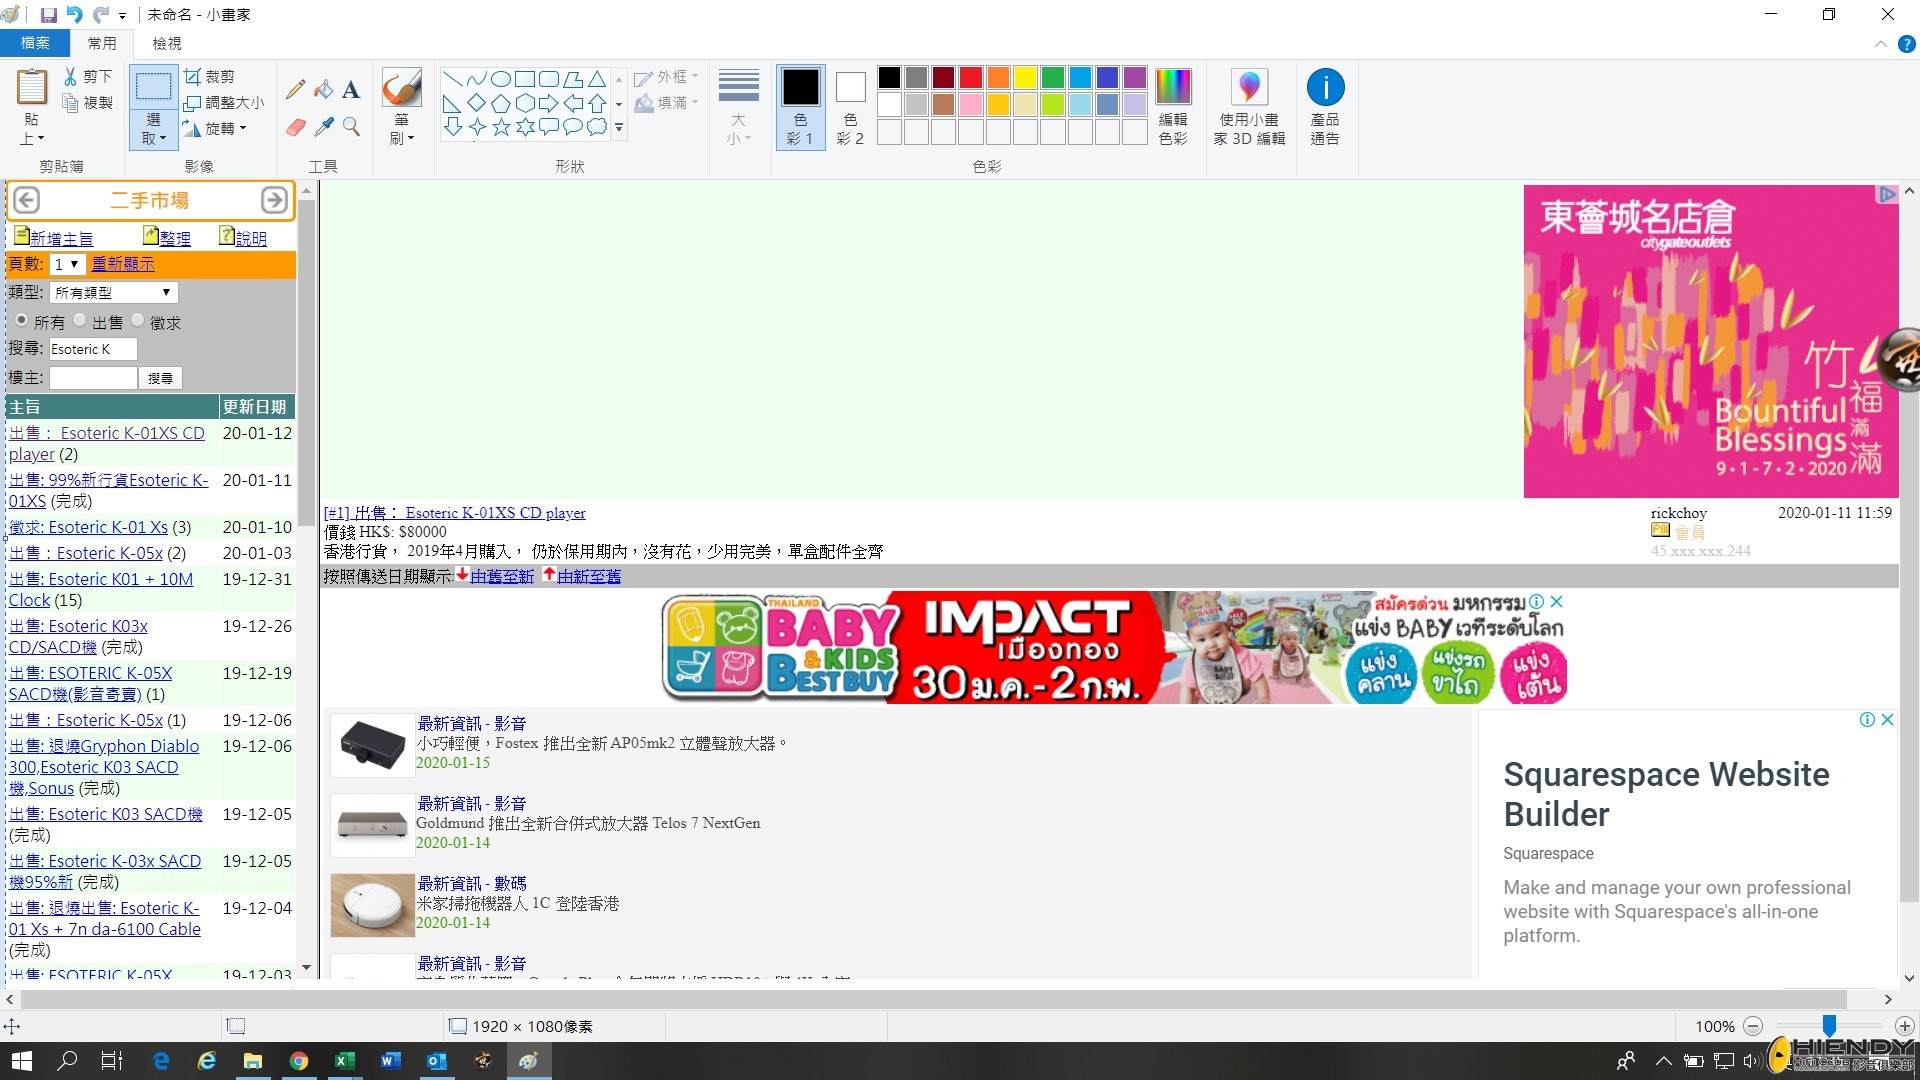
Task: Select the 出售 radio button in canvas
Action: tap(79, 321)
